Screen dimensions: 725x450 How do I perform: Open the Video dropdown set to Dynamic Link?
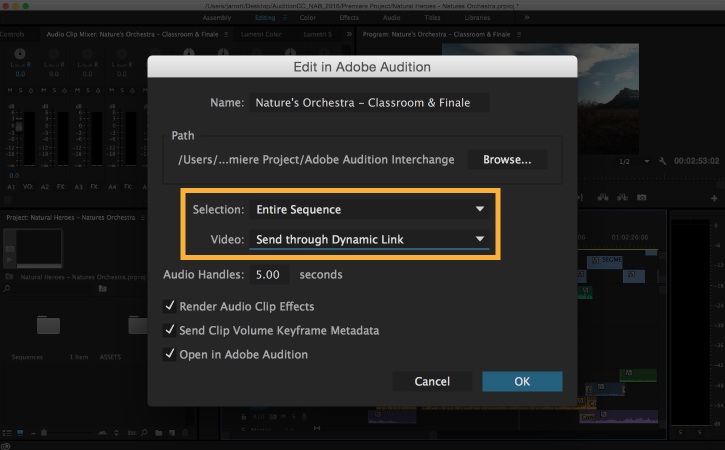369,240
